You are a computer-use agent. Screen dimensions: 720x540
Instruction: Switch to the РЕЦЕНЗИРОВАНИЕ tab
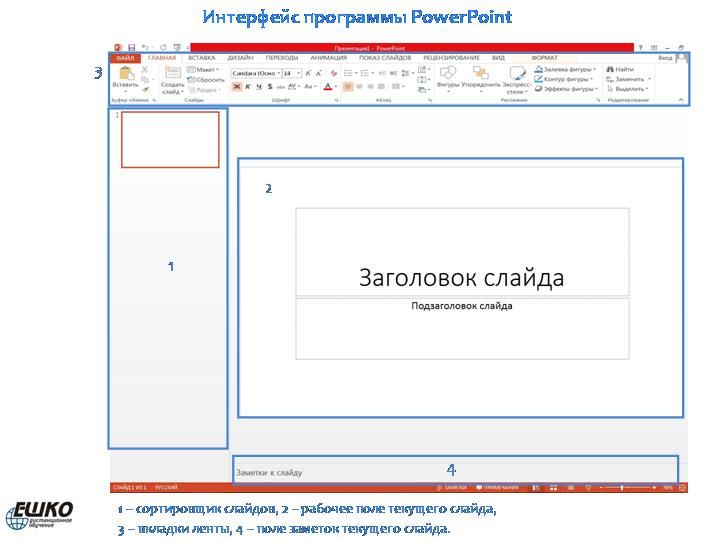[x=451, y=58]
